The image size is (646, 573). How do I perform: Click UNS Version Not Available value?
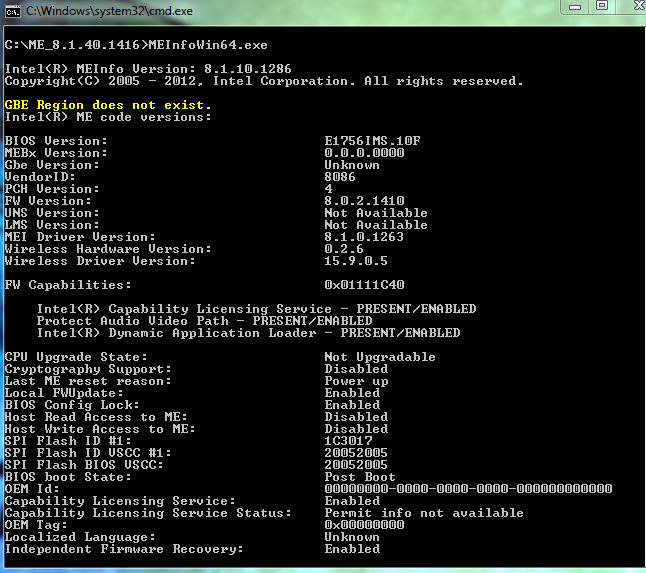click(x=376, y=213)
